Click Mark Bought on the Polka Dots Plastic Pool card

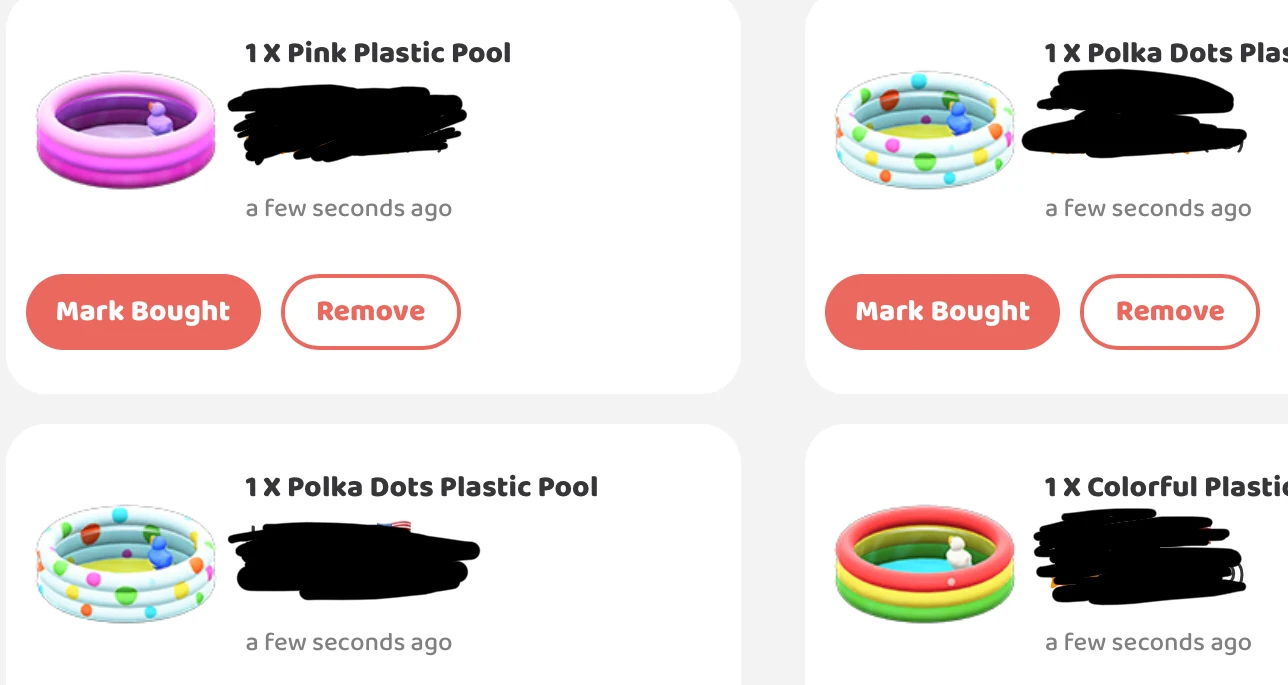(941, 312)
